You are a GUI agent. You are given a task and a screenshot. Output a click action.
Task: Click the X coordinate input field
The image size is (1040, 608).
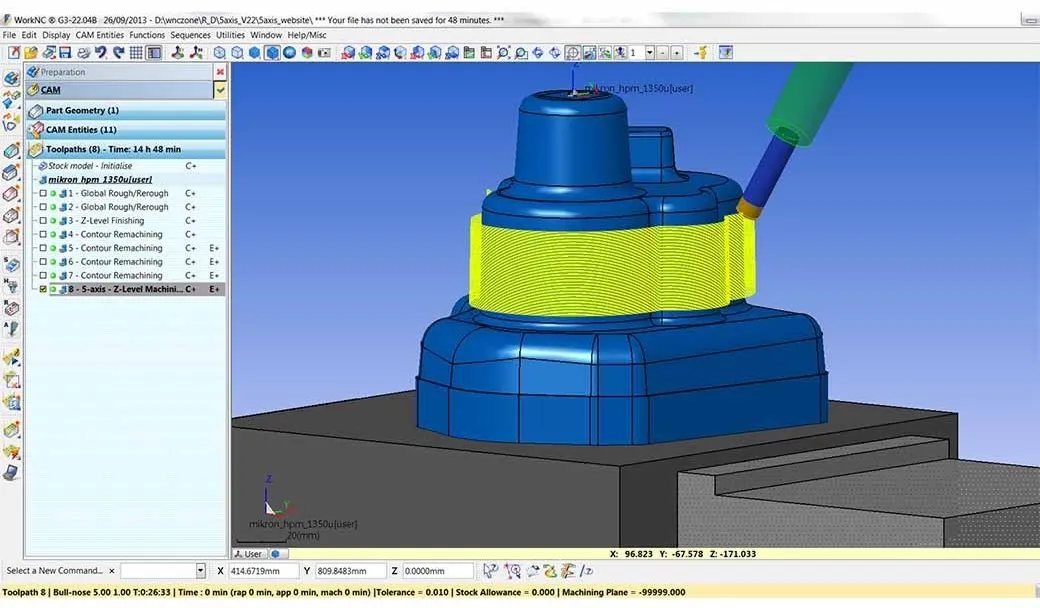(264, 571)
